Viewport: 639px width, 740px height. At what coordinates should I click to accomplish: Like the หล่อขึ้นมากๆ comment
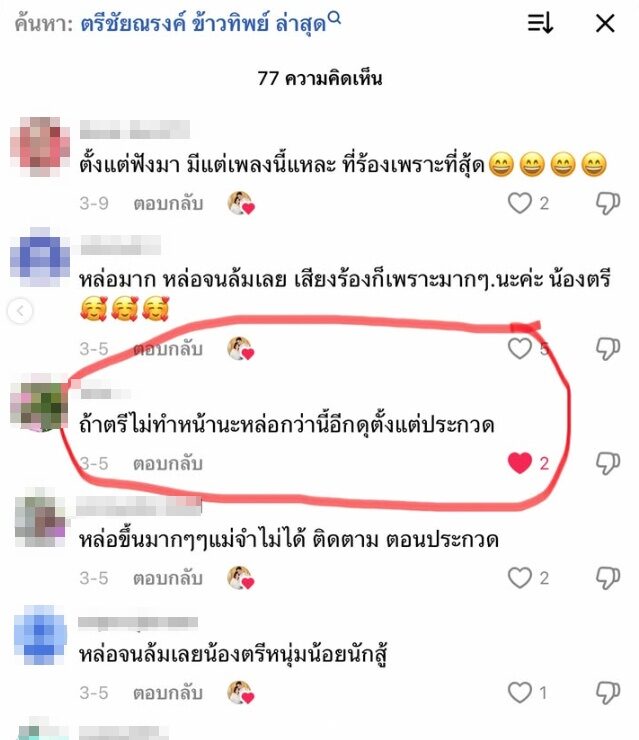click(520, 578)
